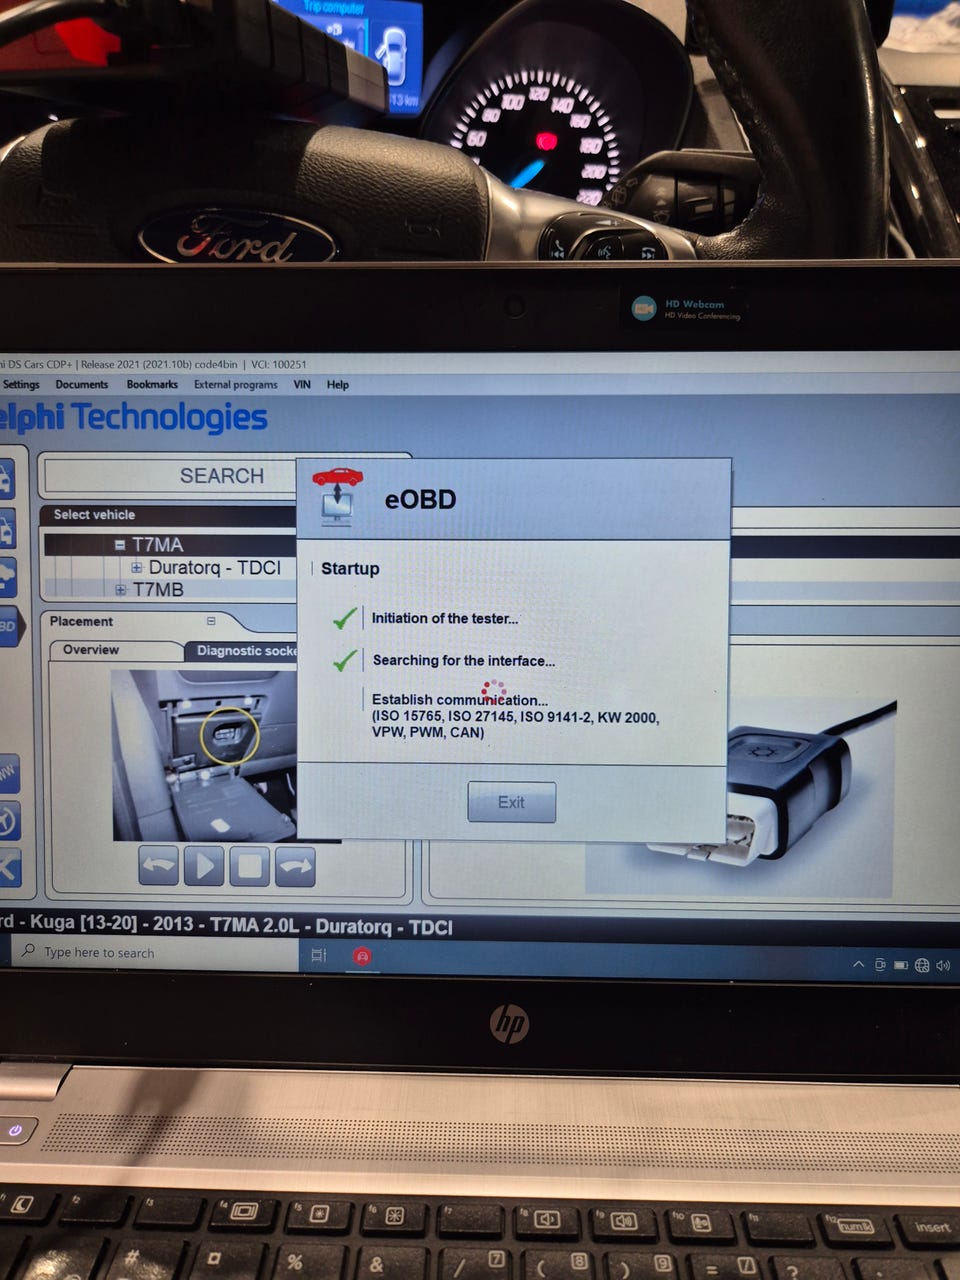Play the placement slideshow
The height and width of the screenshot is (1280, 960).
pos(204,865)
